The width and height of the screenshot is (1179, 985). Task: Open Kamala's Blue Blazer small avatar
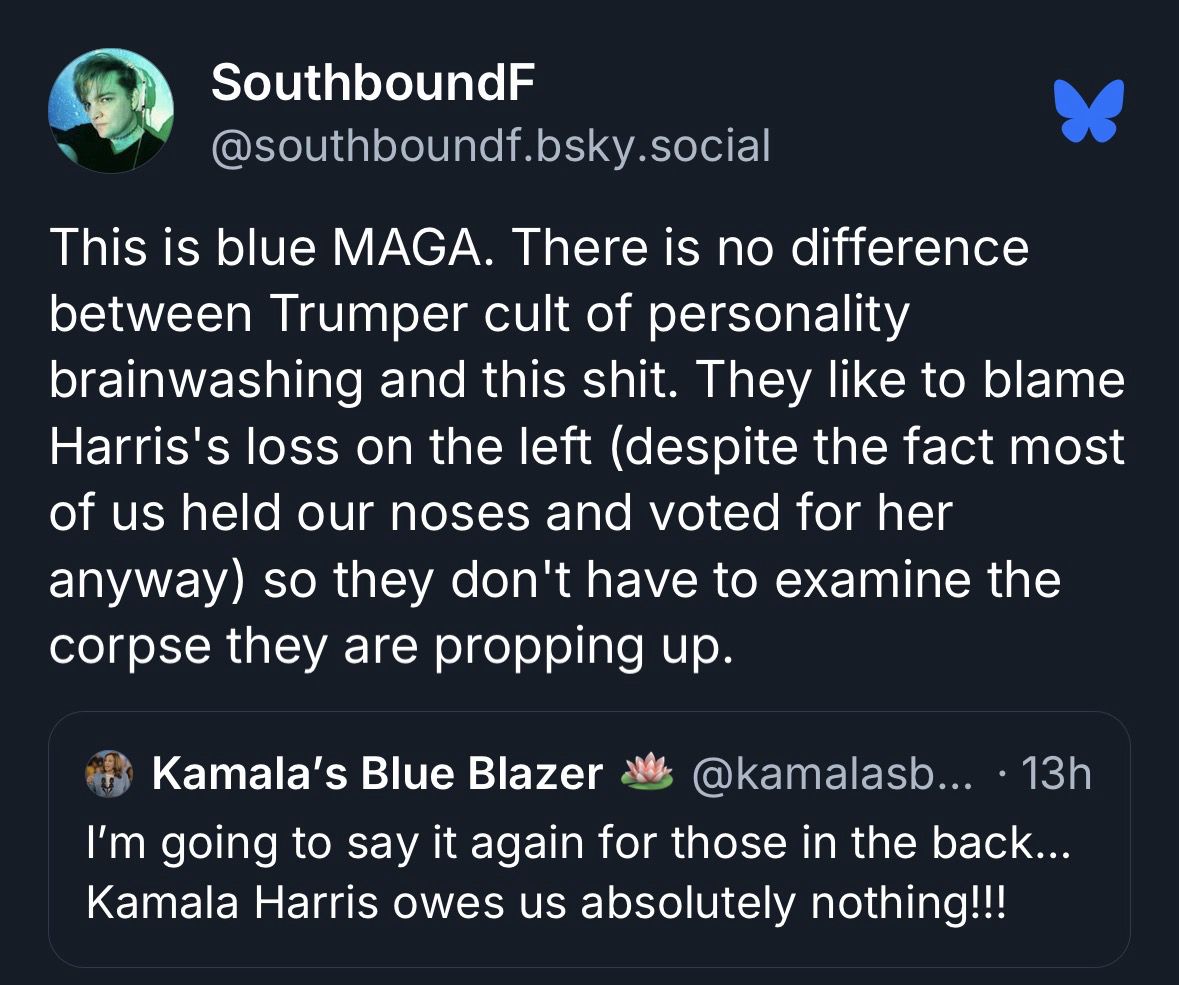click(108, 774)
